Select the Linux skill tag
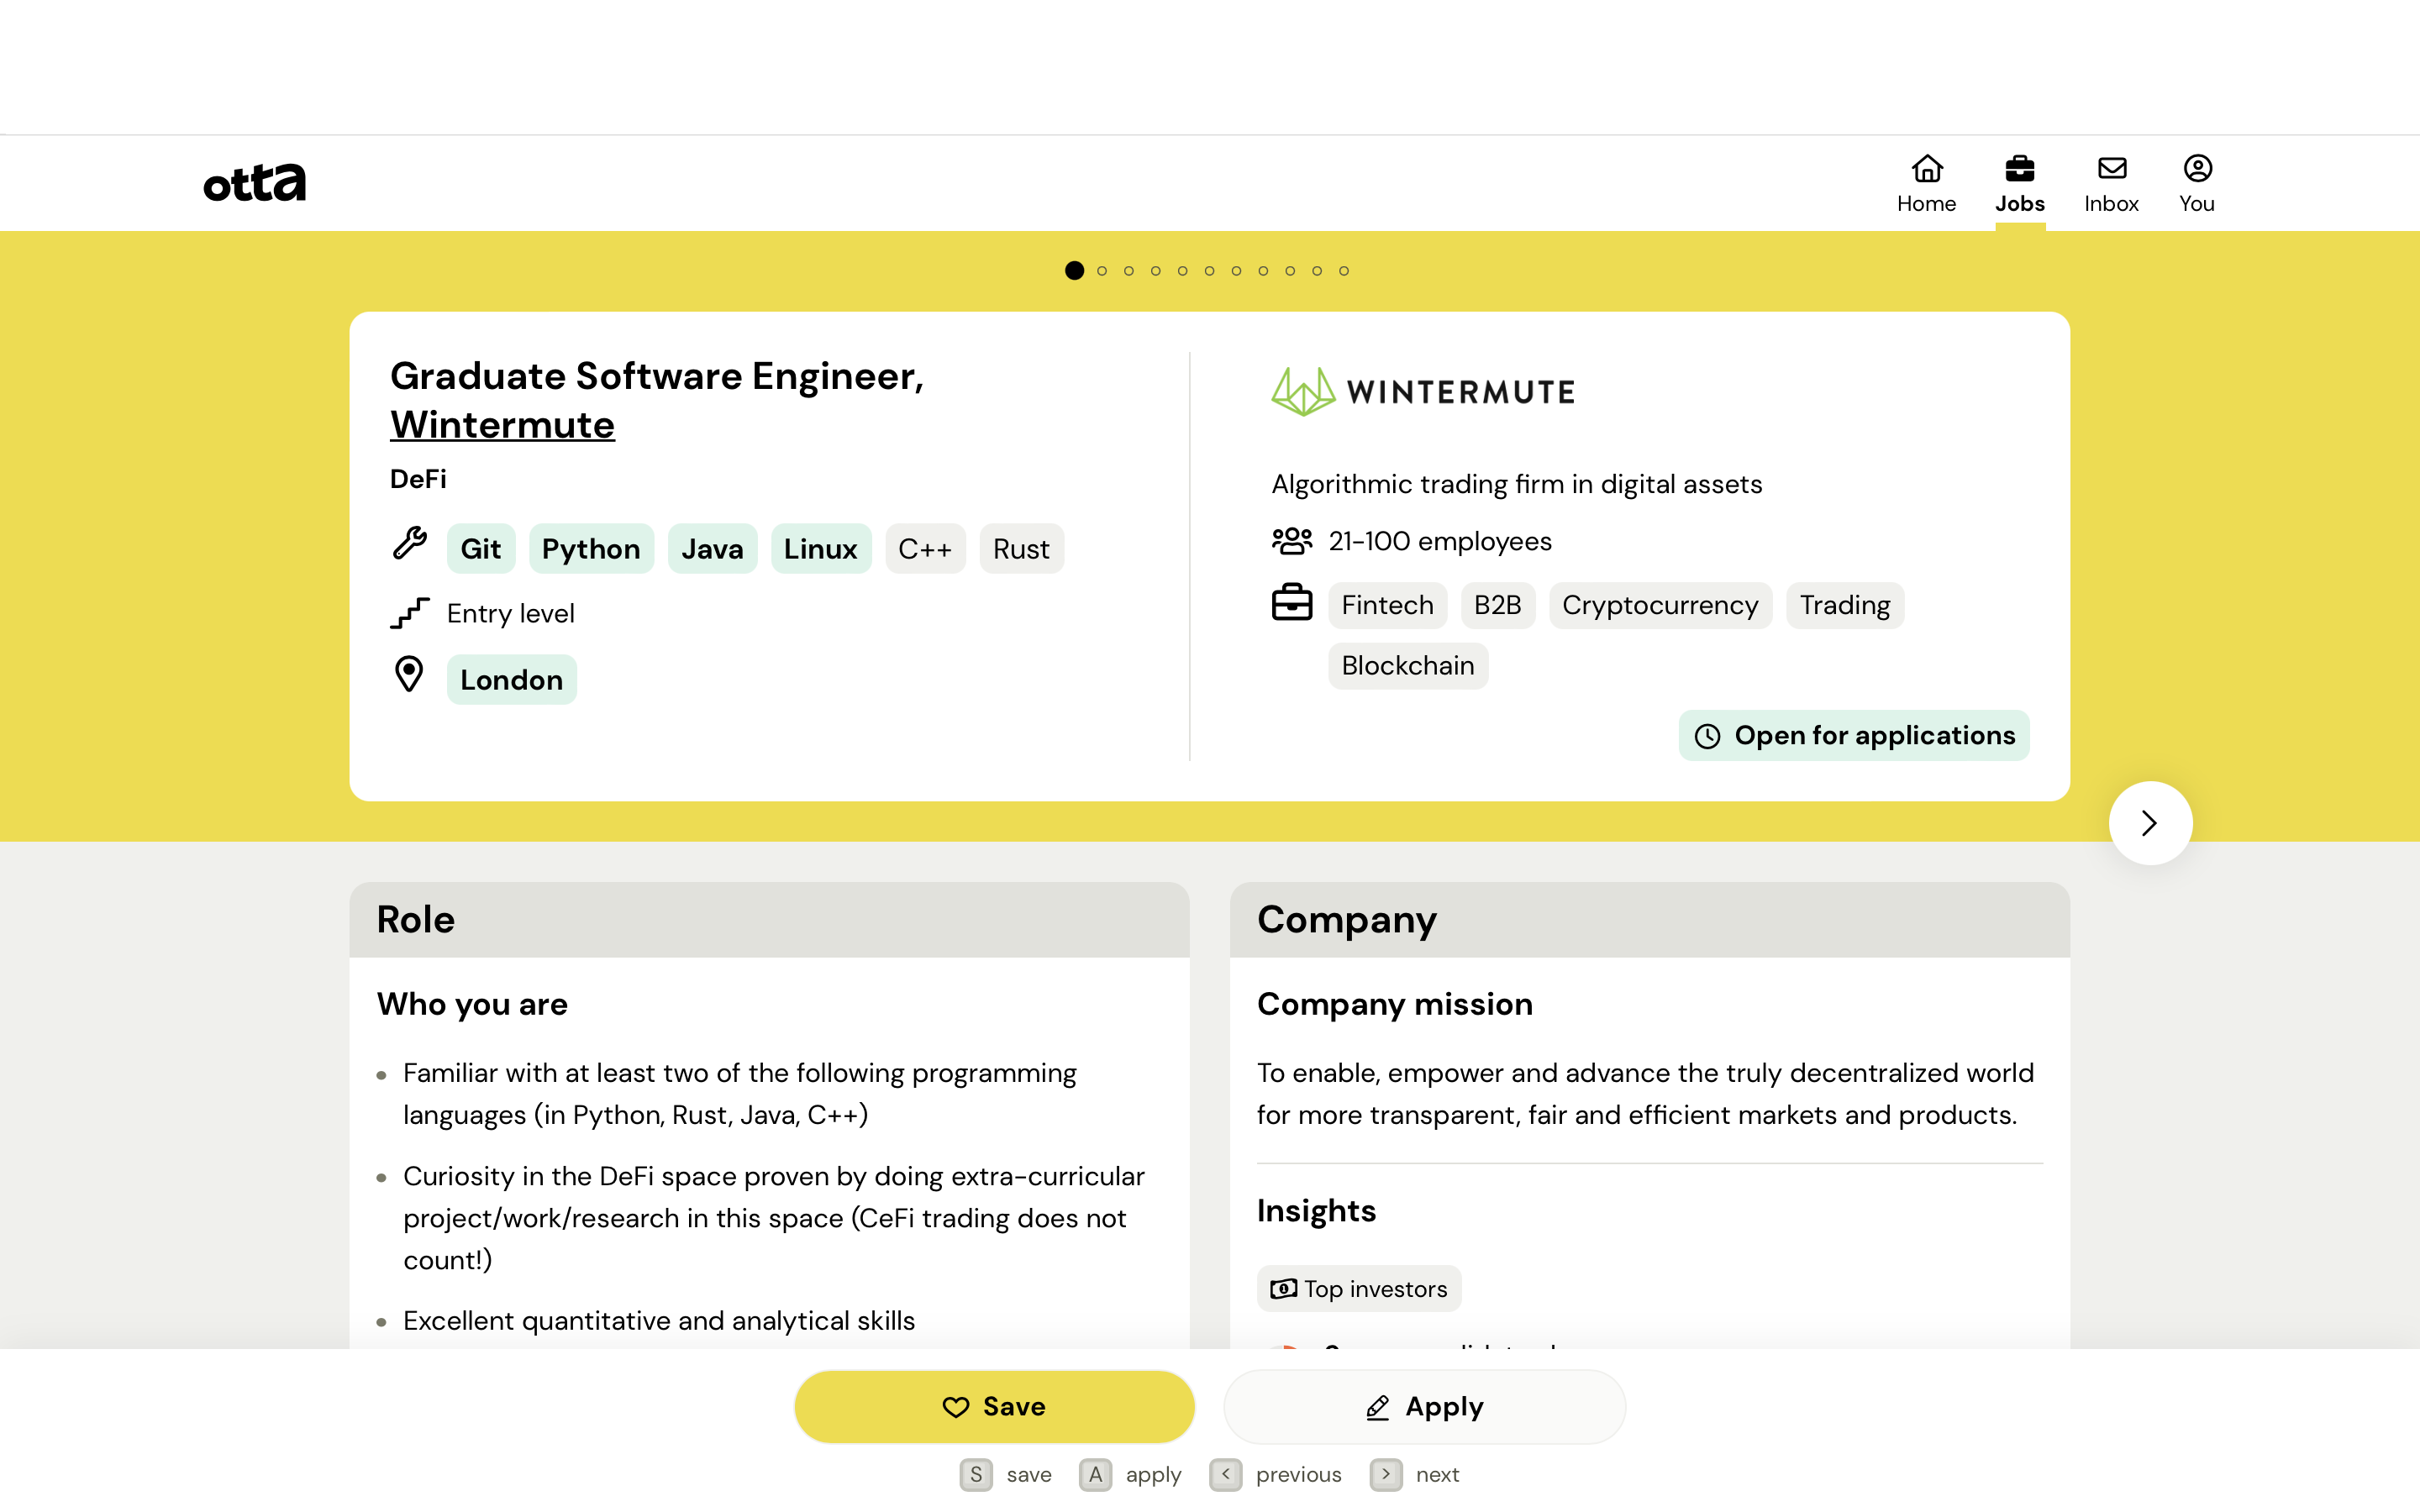The width and height of the screenshot is (2420, 1512). pos(821,548)
